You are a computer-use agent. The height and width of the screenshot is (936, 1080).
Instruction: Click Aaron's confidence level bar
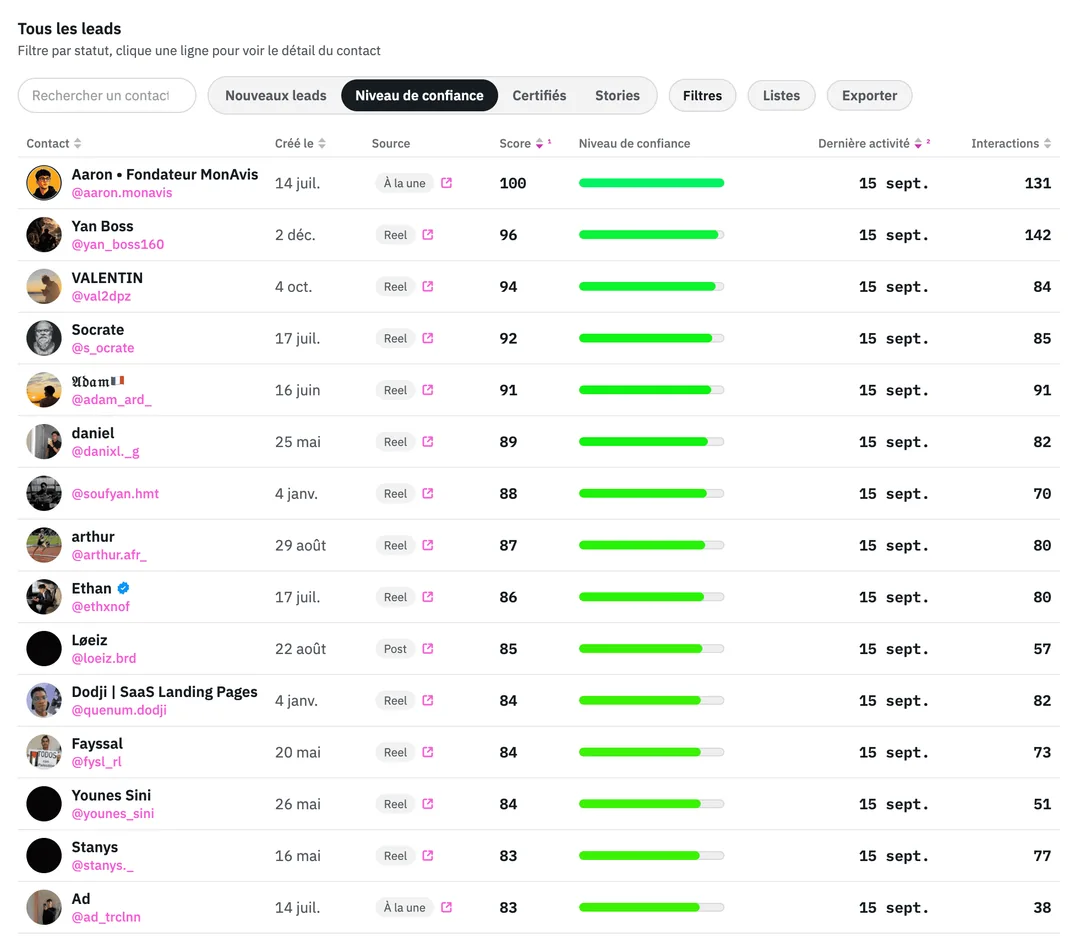[x=652, y=183]
